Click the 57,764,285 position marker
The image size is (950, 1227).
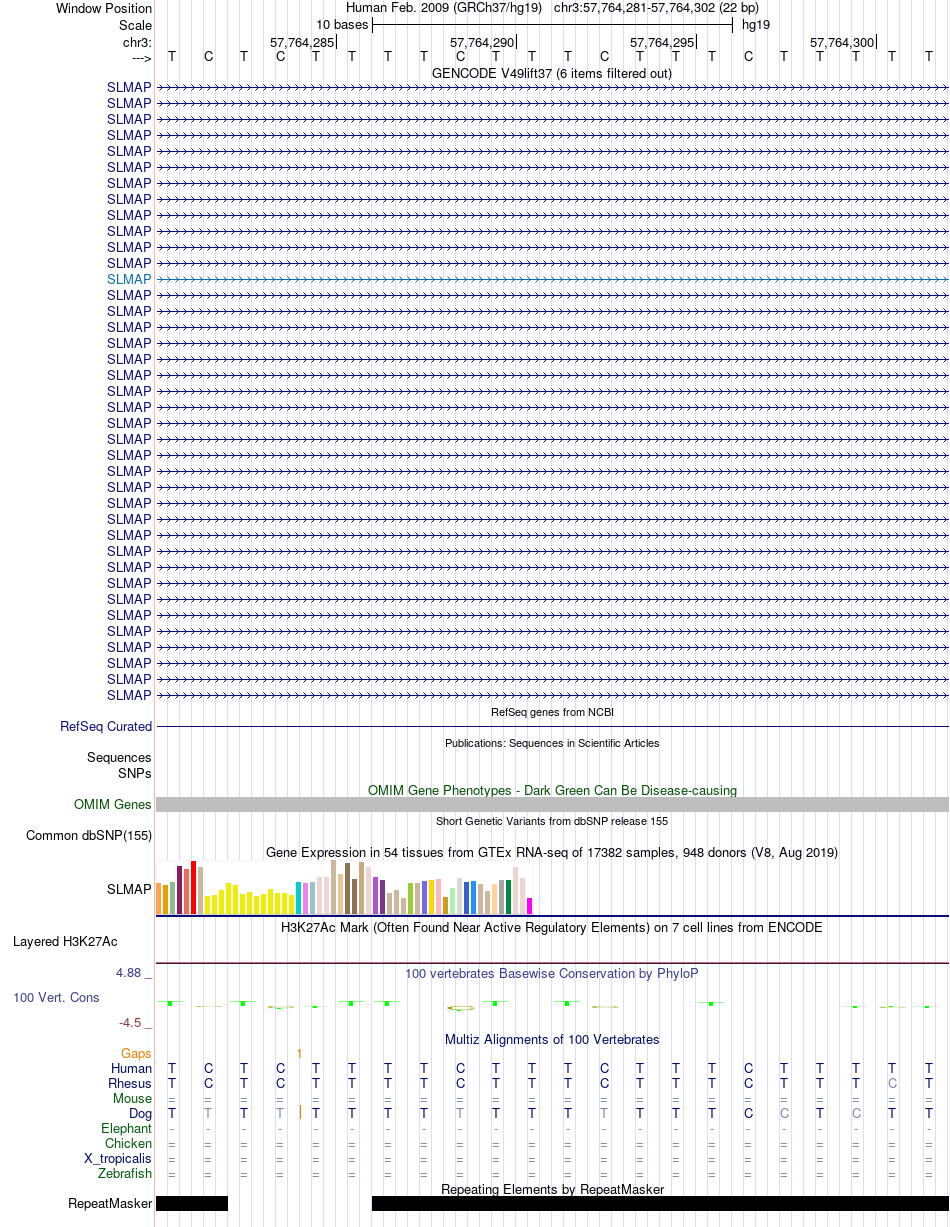click(x=302, y=43)
